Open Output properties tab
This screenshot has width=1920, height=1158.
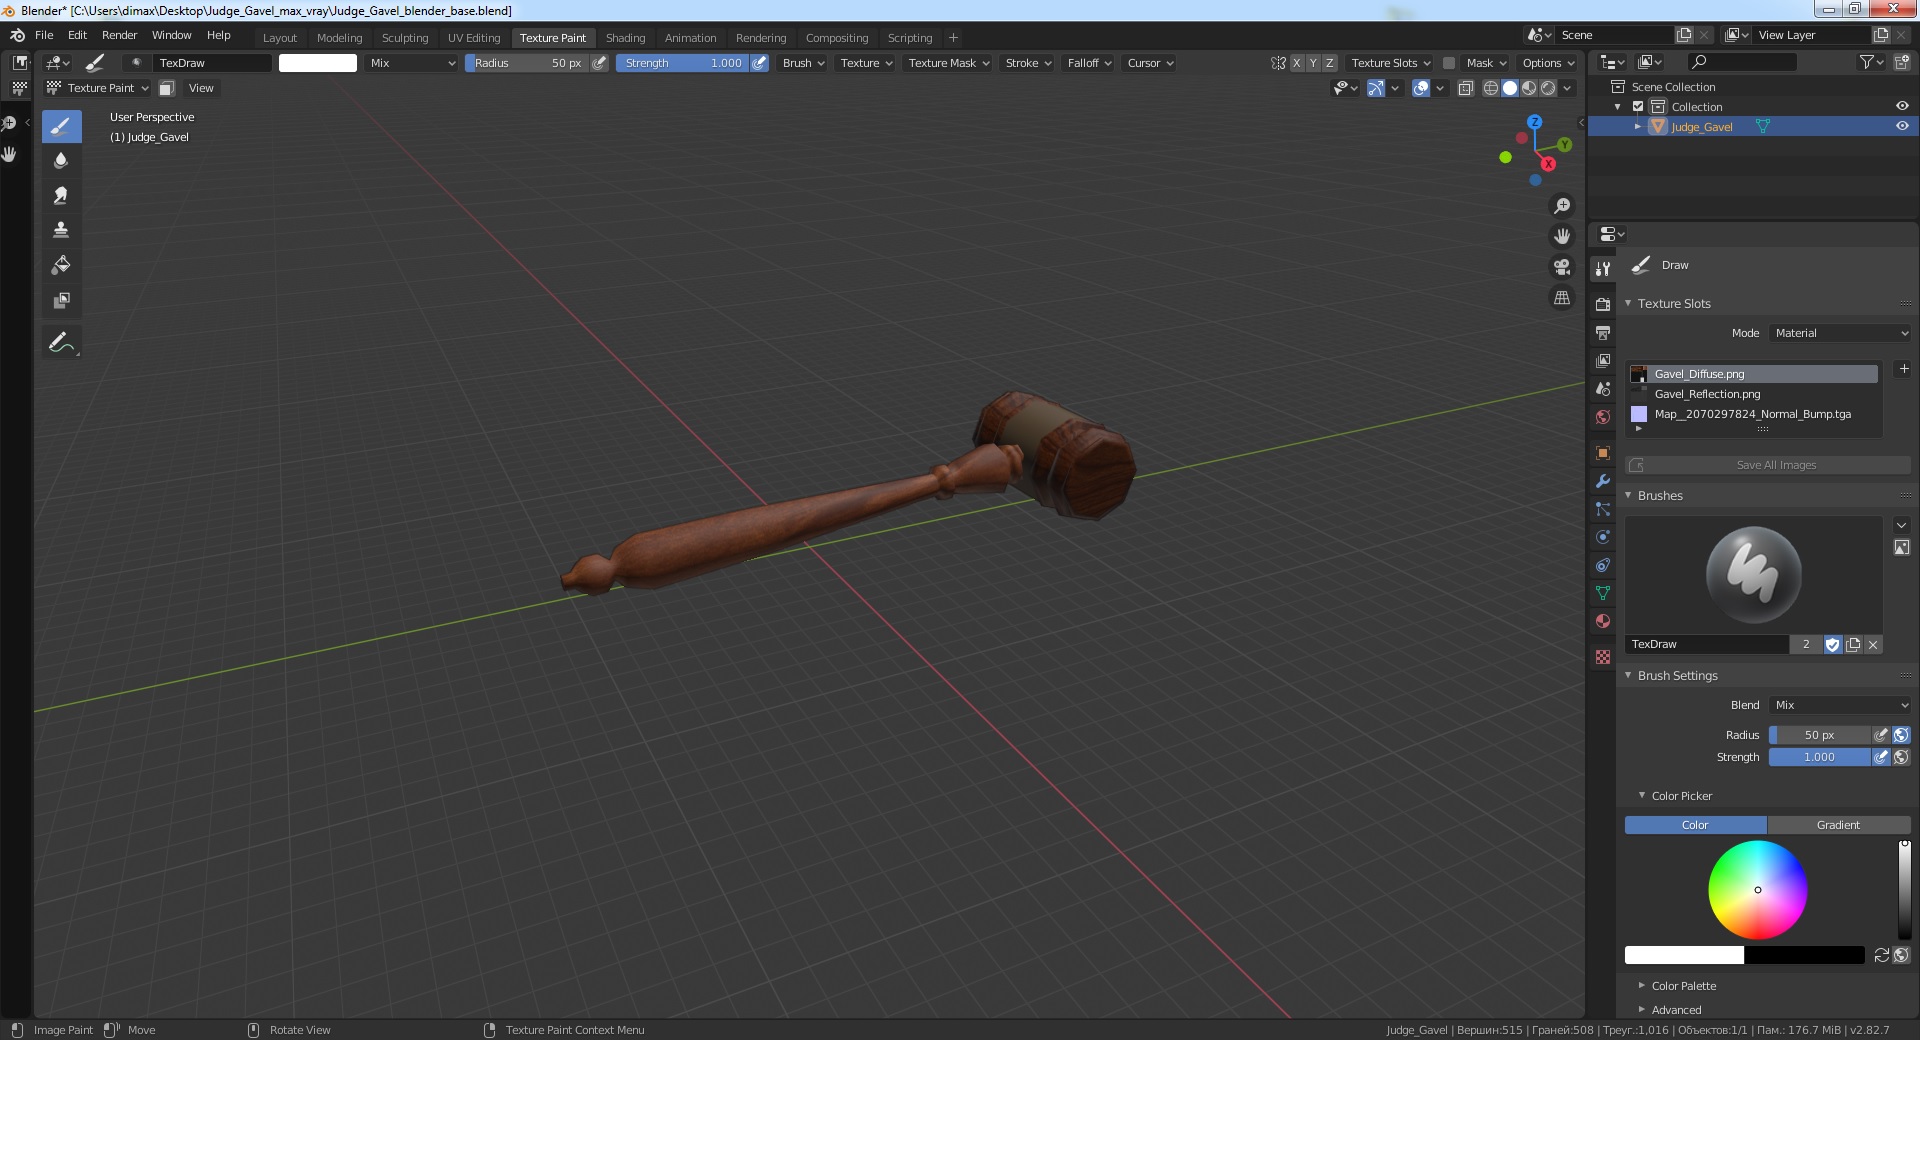click(x=1603, y=332)
